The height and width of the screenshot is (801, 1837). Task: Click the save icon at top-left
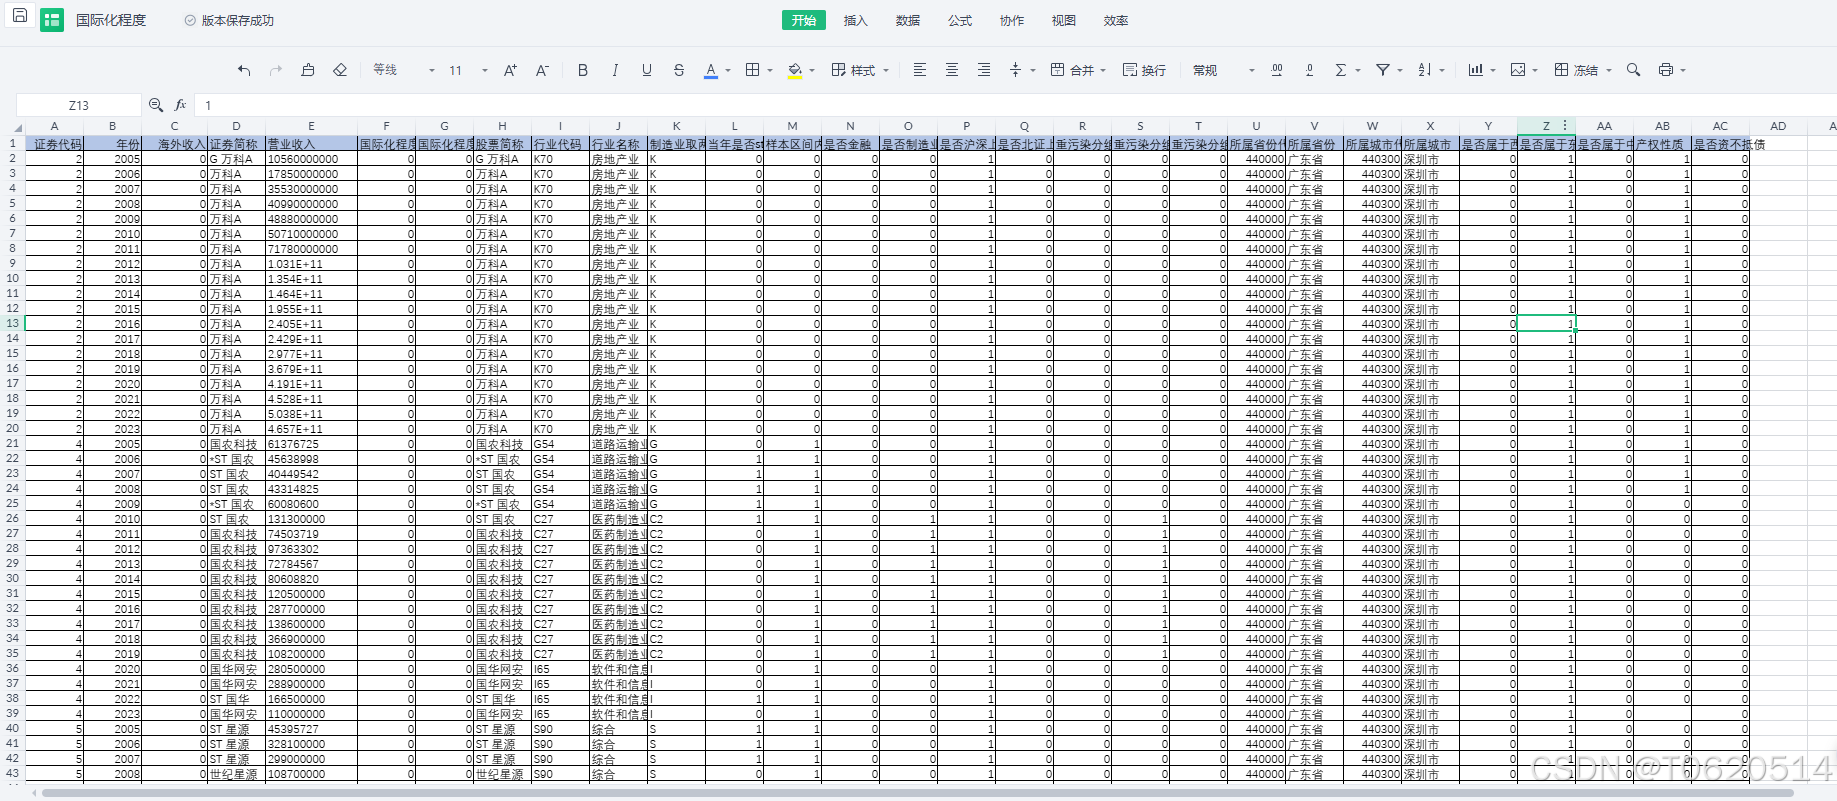[x=19, y=16]
